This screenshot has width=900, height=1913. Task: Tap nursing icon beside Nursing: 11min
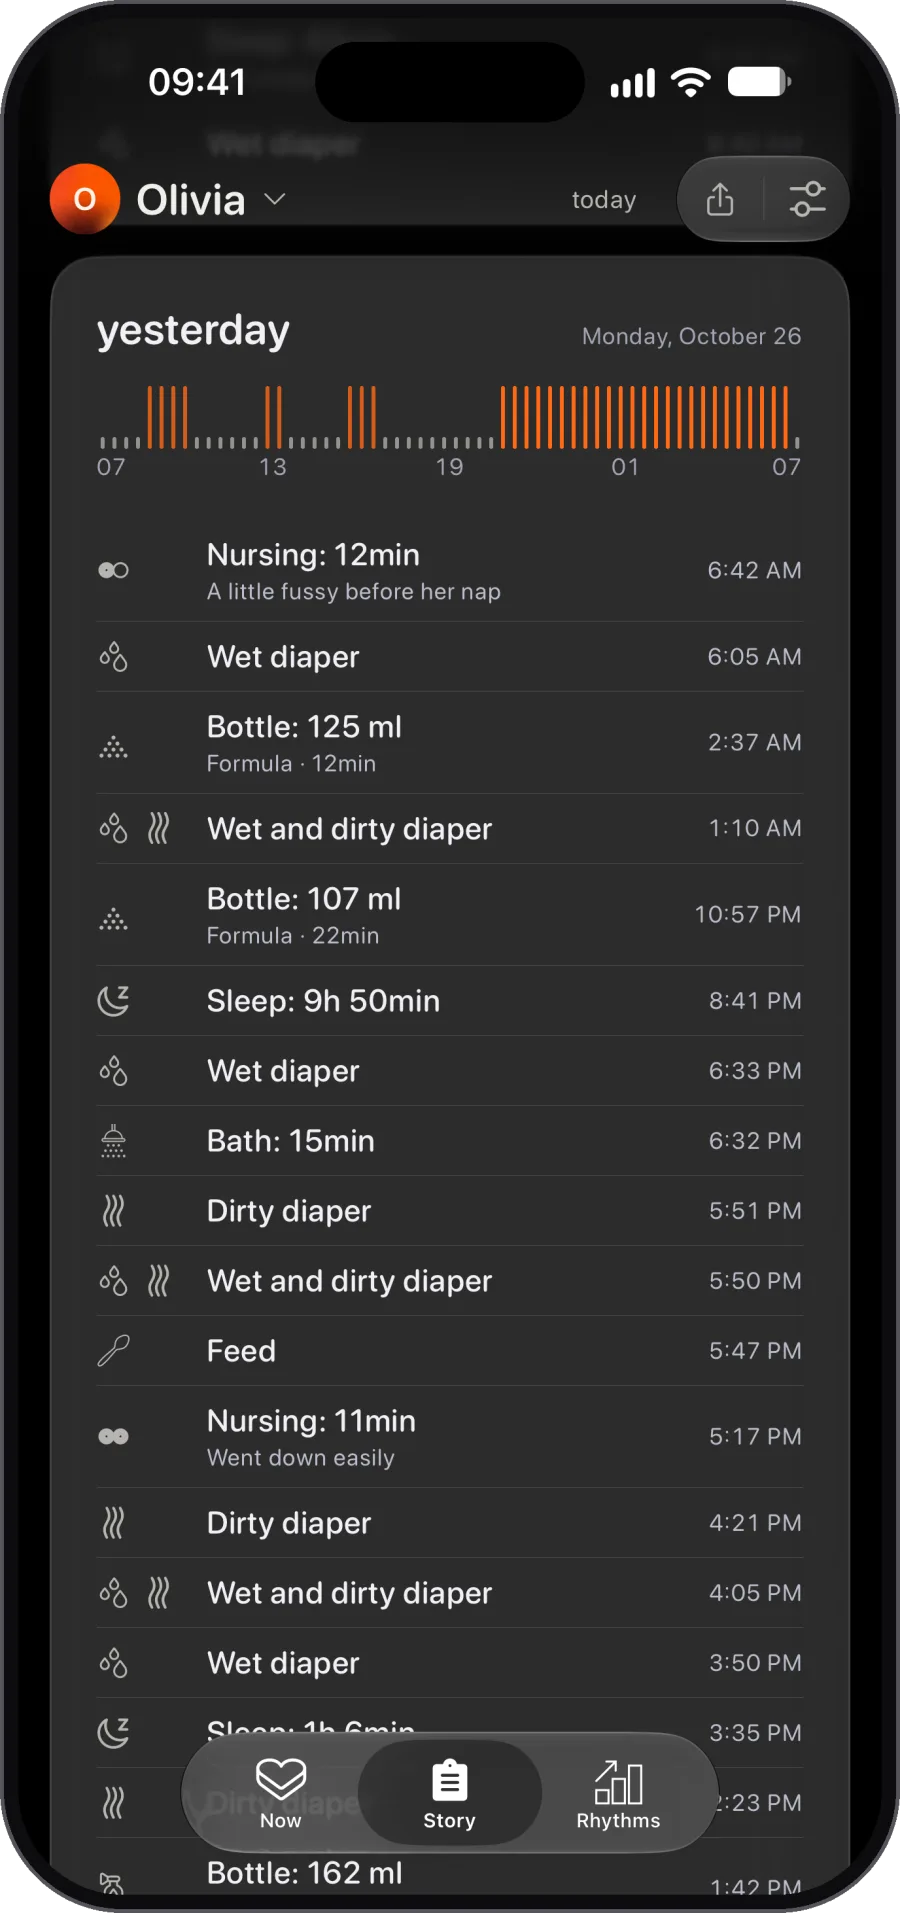point(113,1437)
